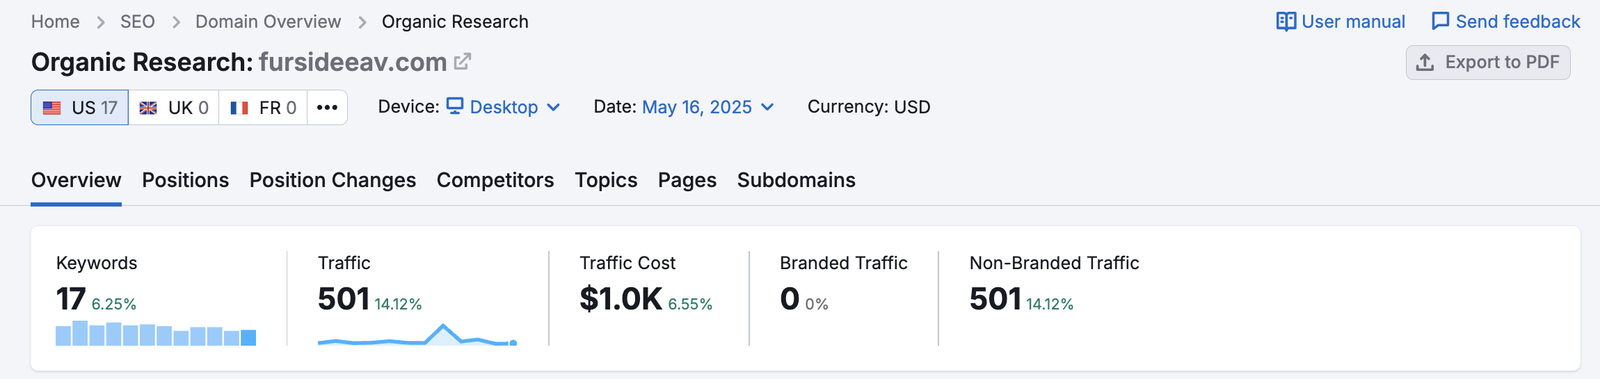Switch to the UK 0 database
1600x379 pixels.
174,107
